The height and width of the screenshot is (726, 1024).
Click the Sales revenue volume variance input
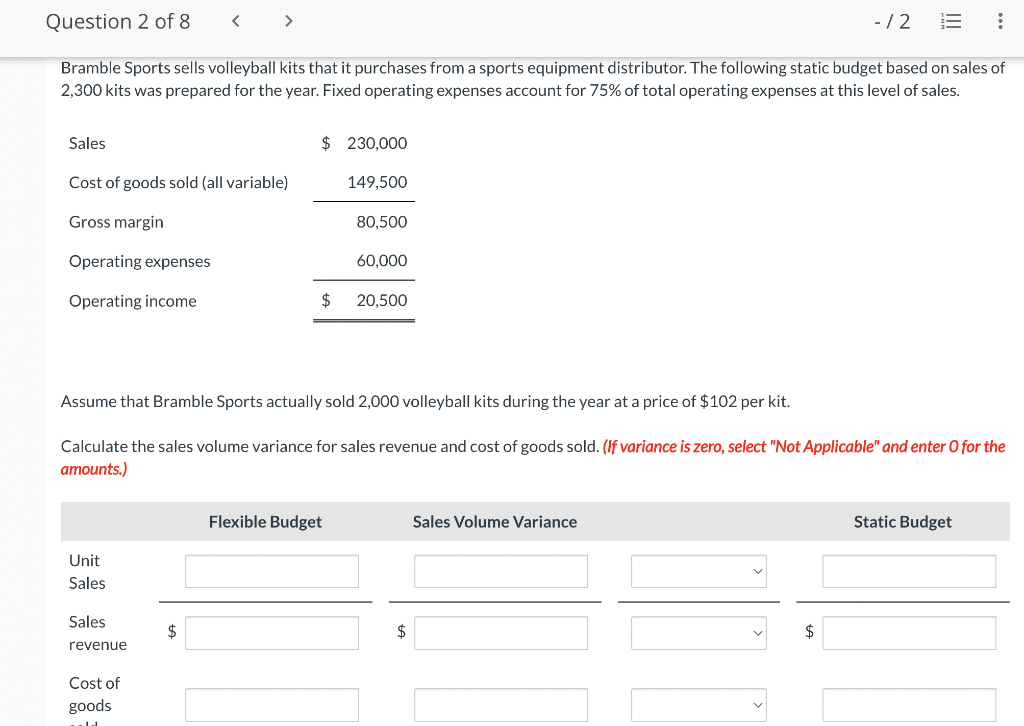click(501, 633)
